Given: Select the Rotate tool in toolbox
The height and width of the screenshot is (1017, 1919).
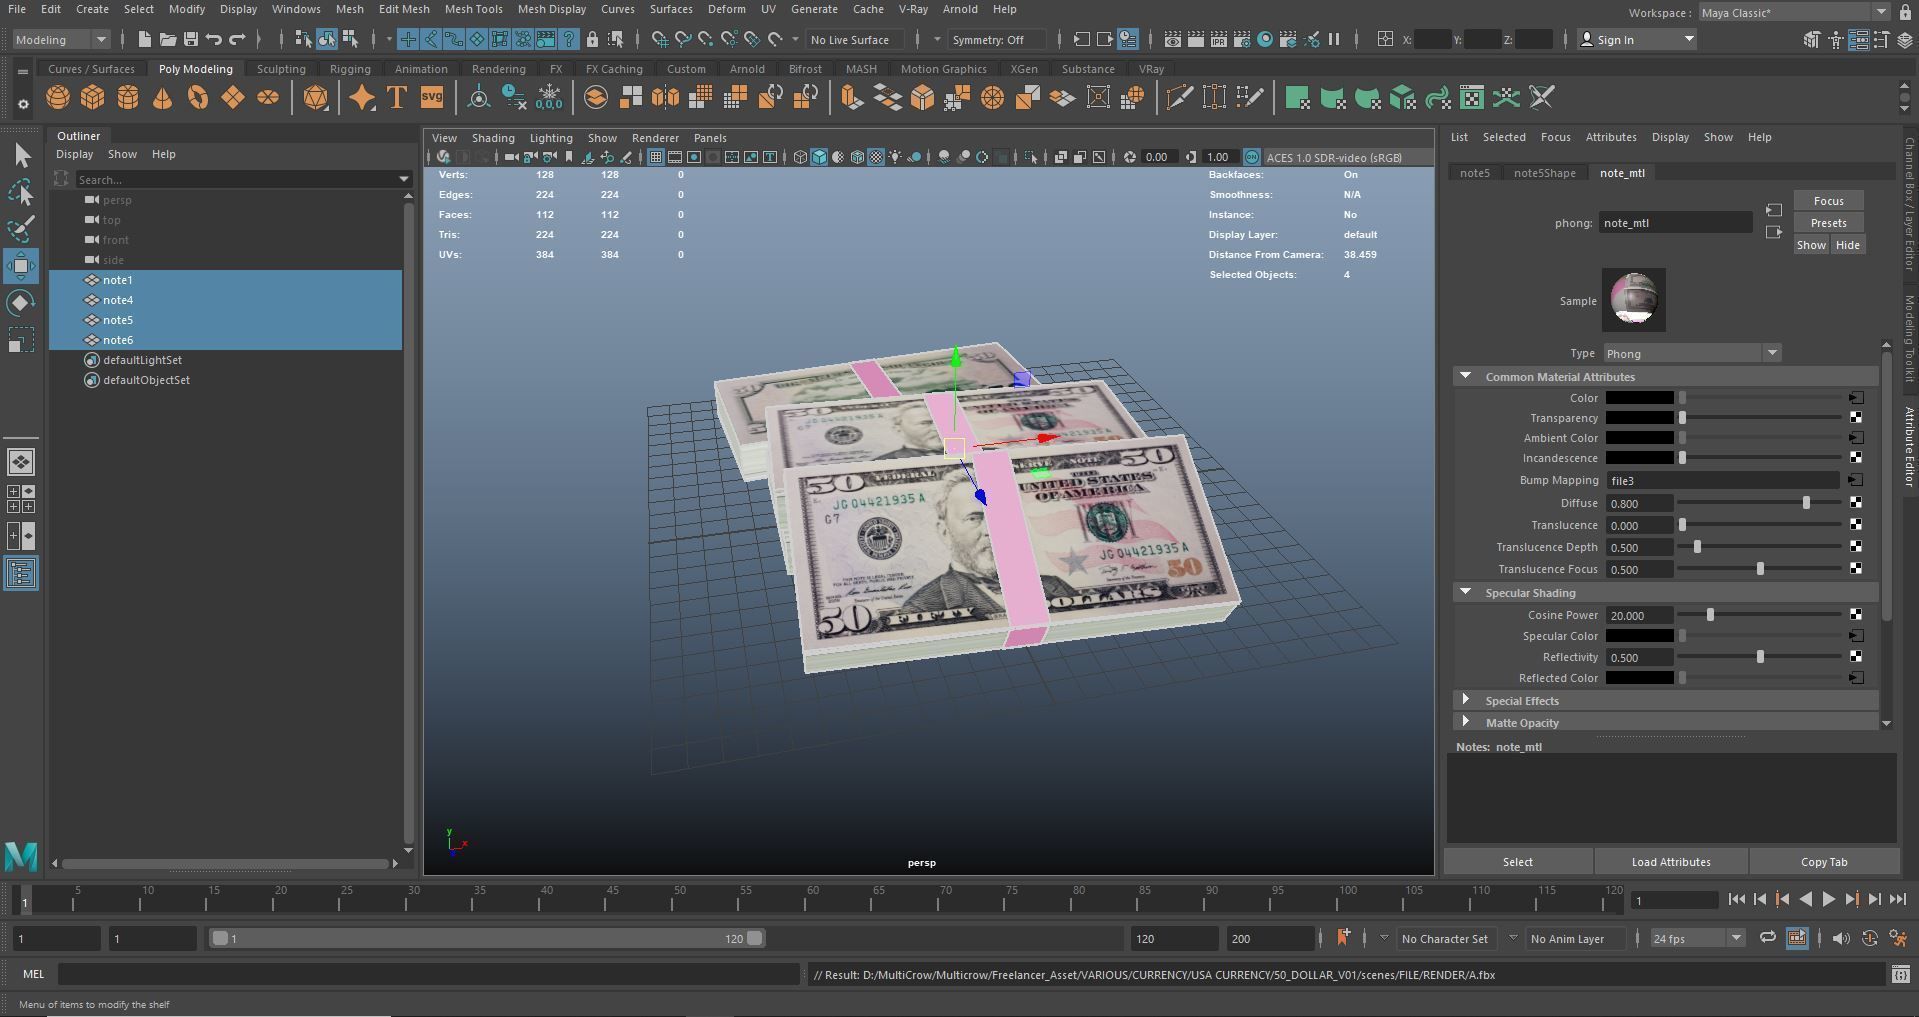Looking at the screenshot, I should tap(21, 303).
